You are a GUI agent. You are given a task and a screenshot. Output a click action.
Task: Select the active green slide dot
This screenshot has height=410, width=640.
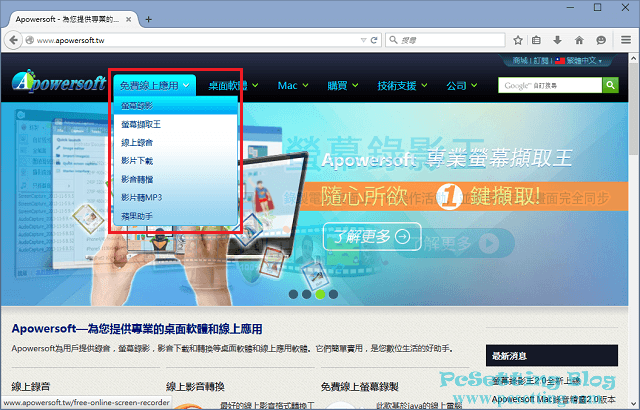(320, 294)
